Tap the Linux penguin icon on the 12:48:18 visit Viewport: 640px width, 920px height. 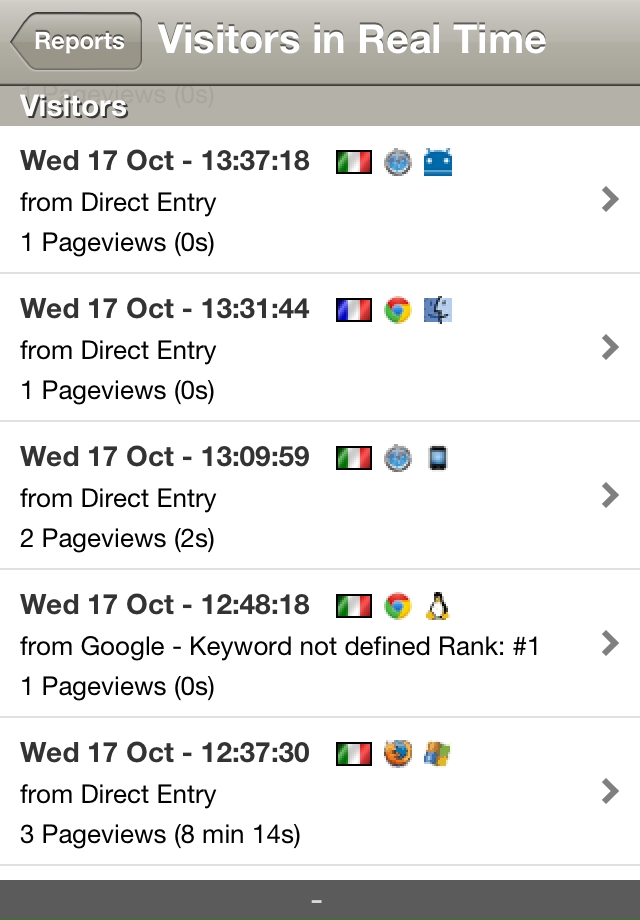coord(438,606)
